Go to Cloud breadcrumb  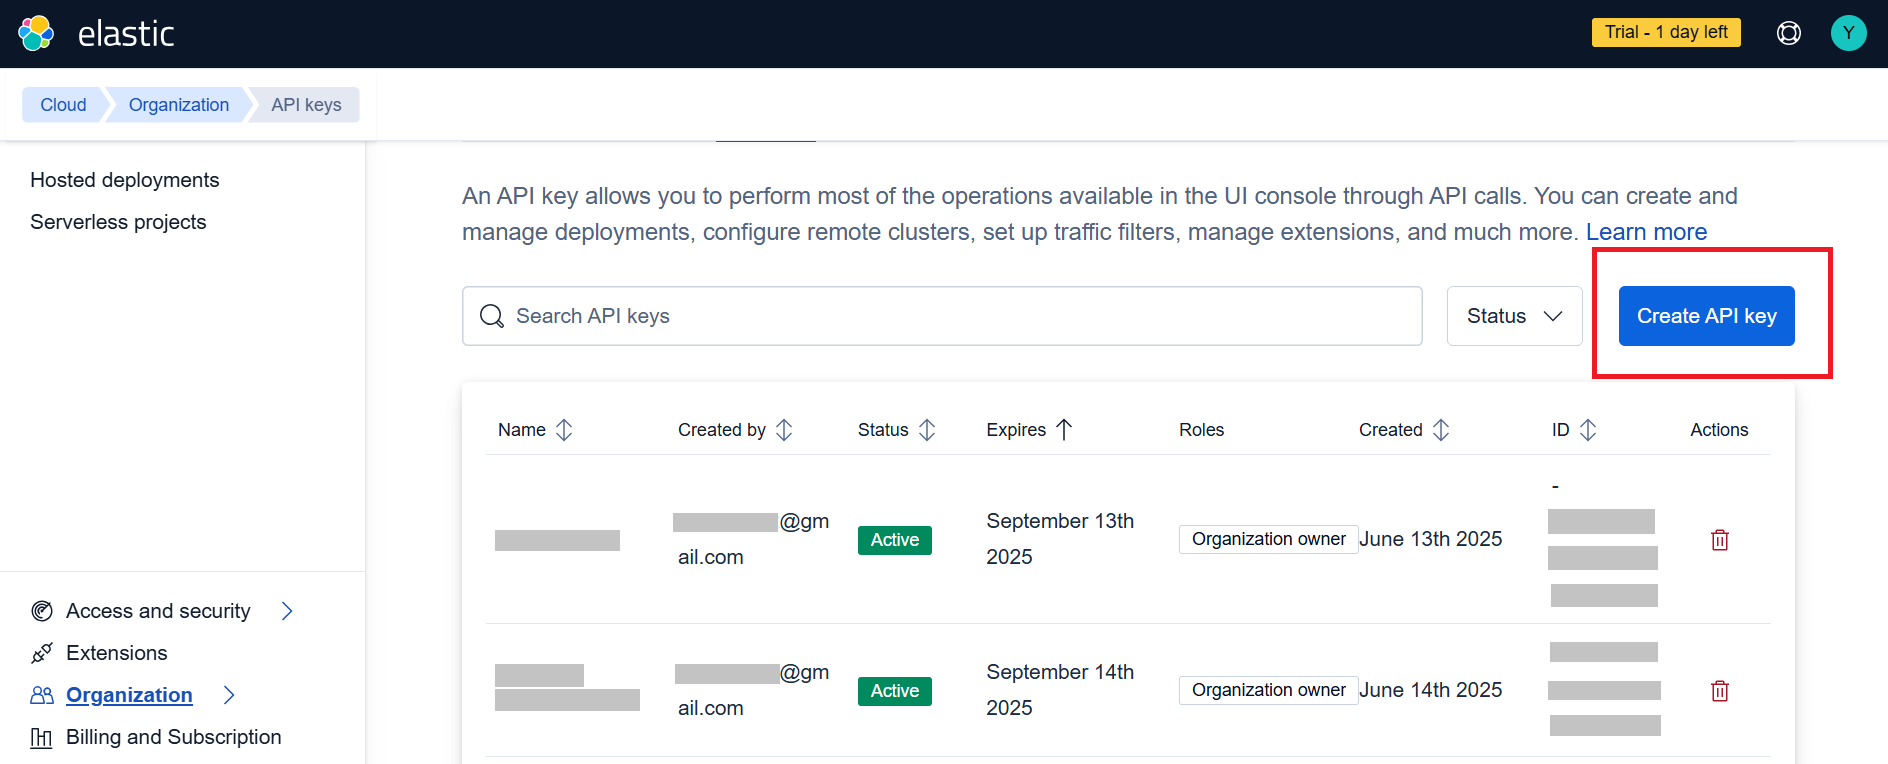pos(63,105)
